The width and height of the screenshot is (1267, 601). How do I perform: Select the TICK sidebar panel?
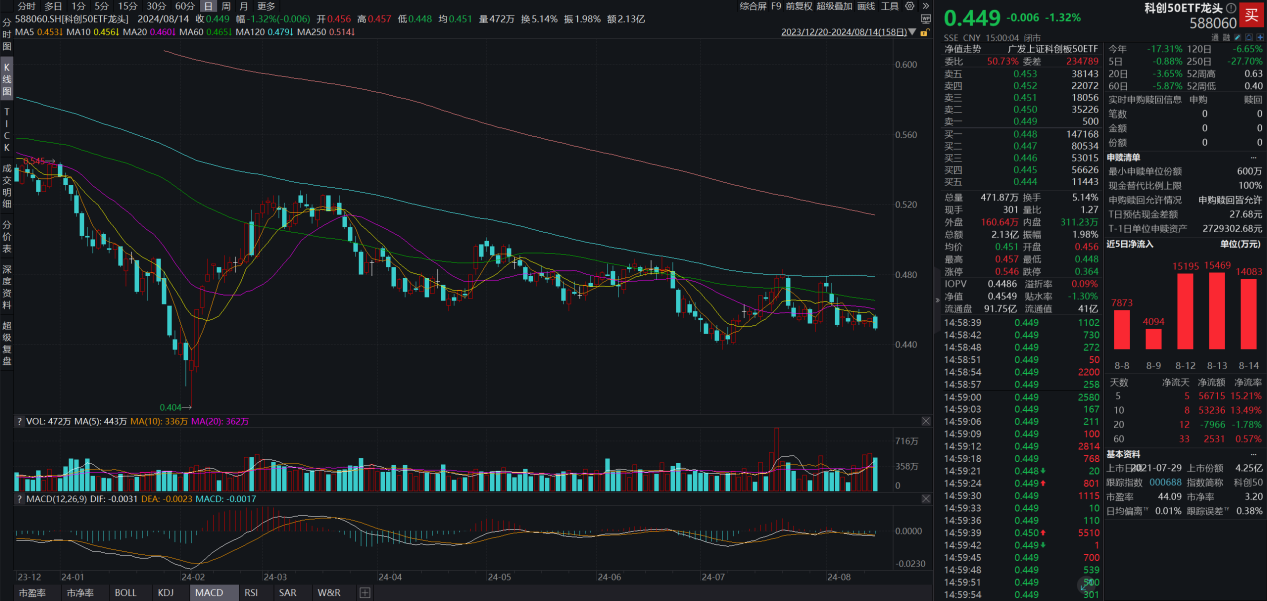pyautogui.click(x=6, y=129)
